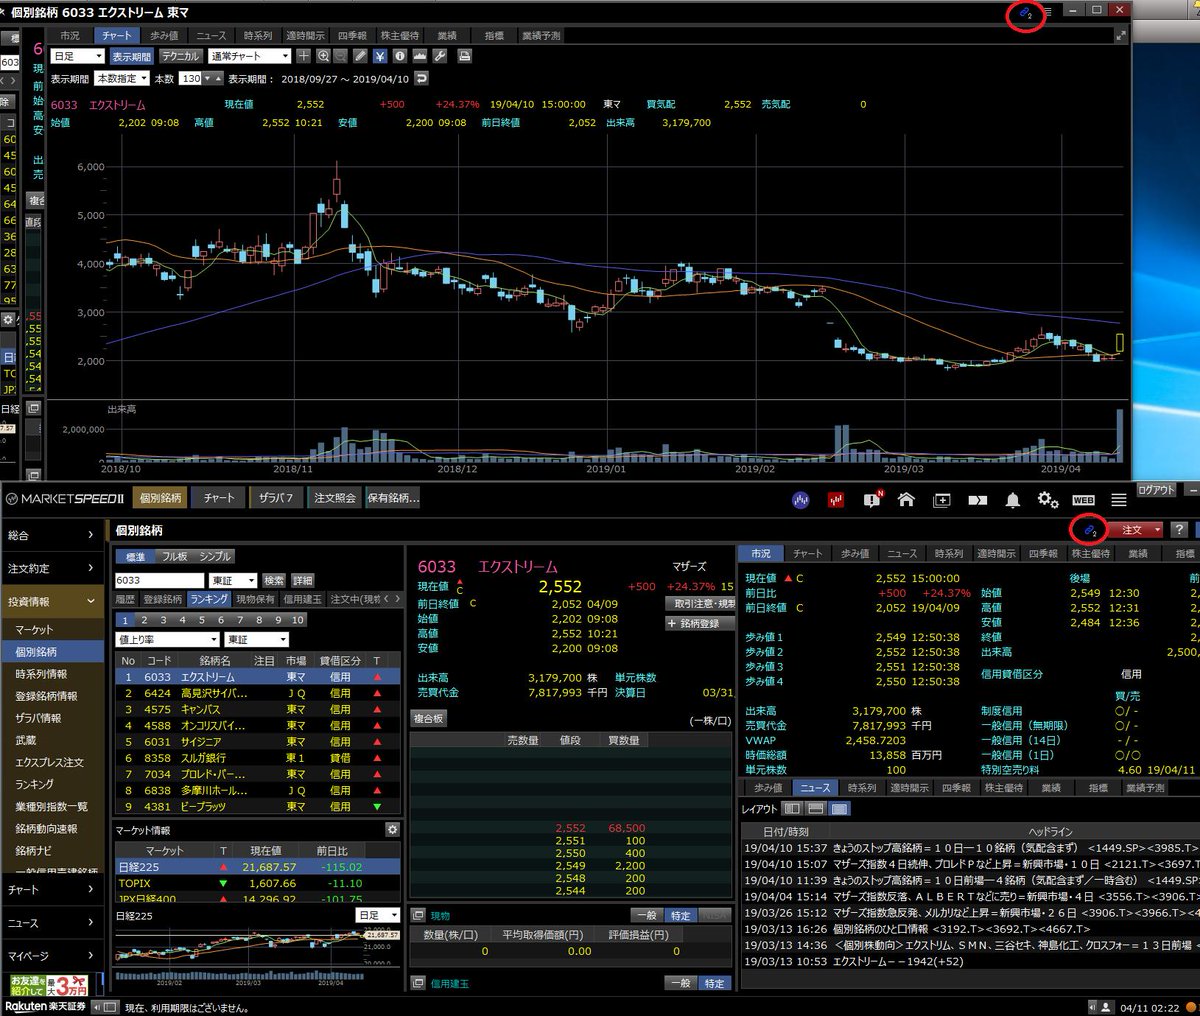Image resolution: width=1200 pixels, height=1016 pixels.
Task: Click the 本数 130 value field
Action: (191, 78)
